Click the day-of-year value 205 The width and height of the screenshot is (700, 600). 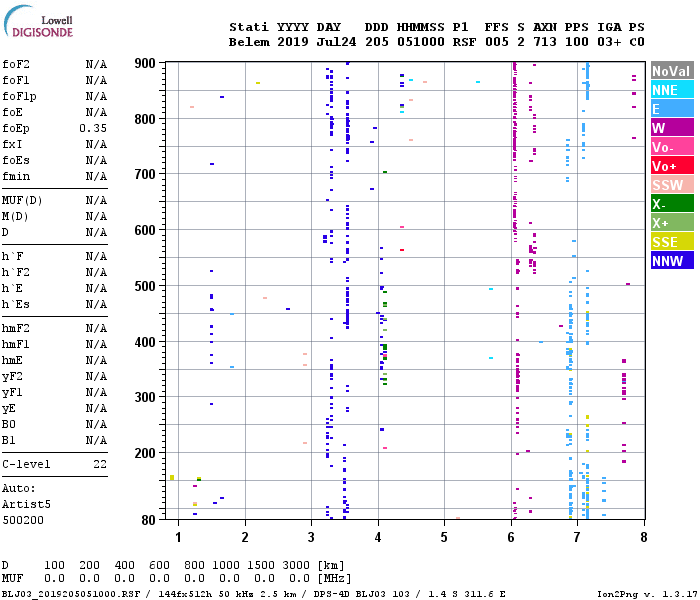377,42
